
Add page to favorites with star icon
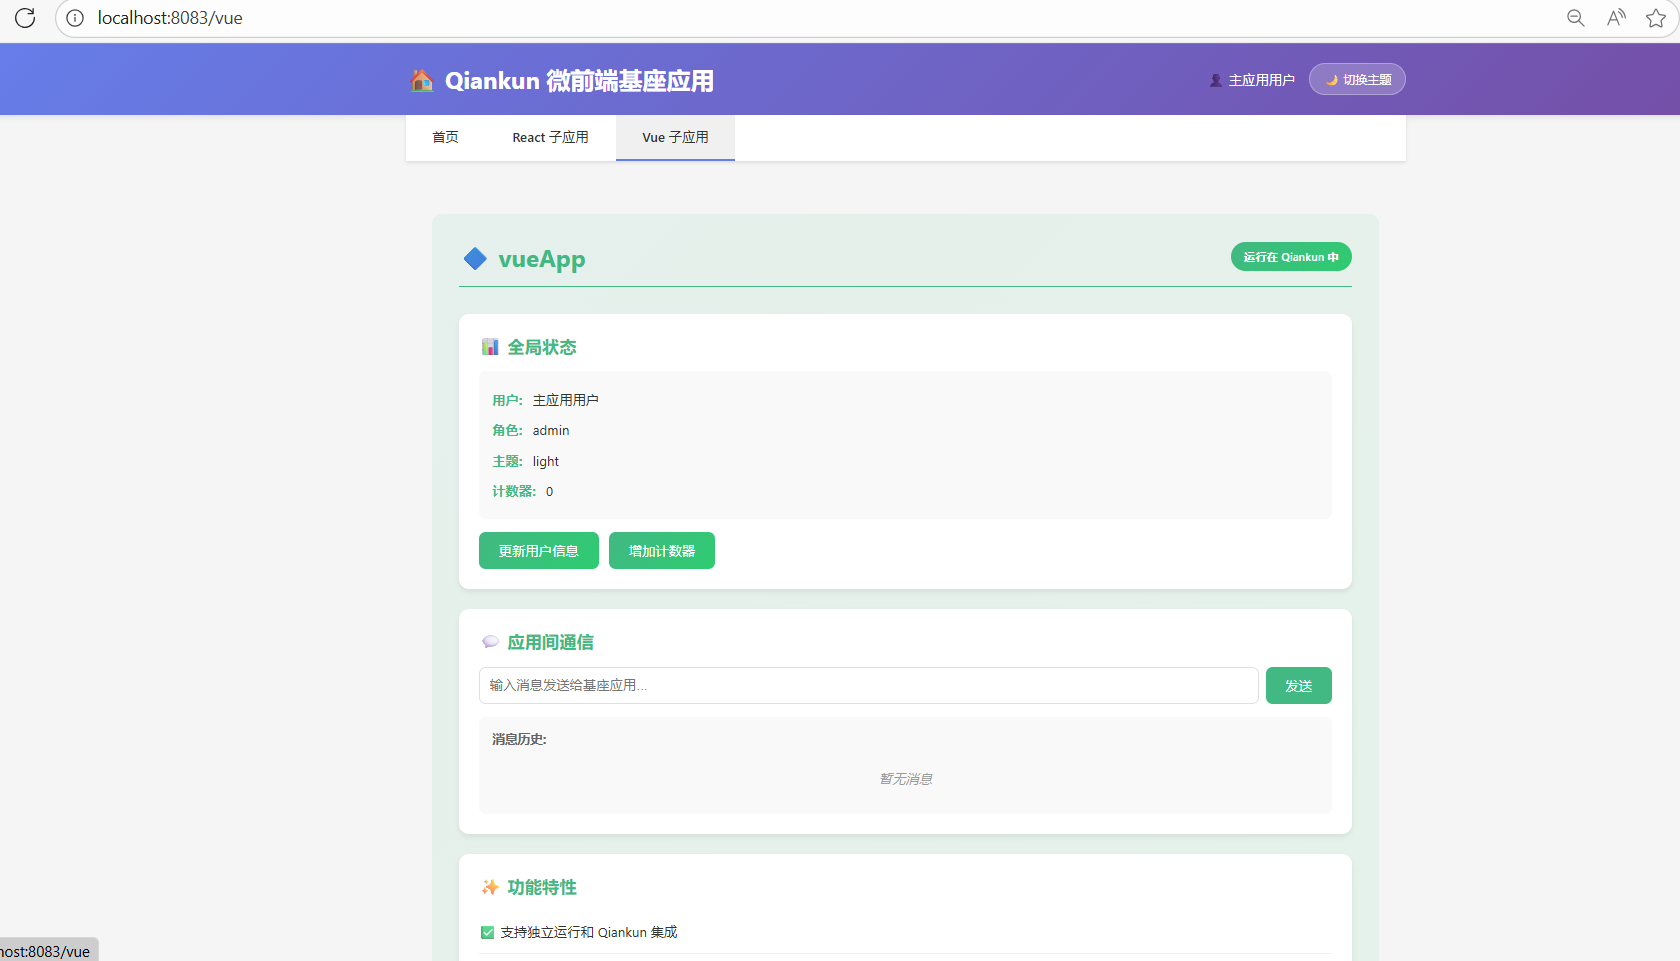pyautogui.click(x=1656, y=18)
